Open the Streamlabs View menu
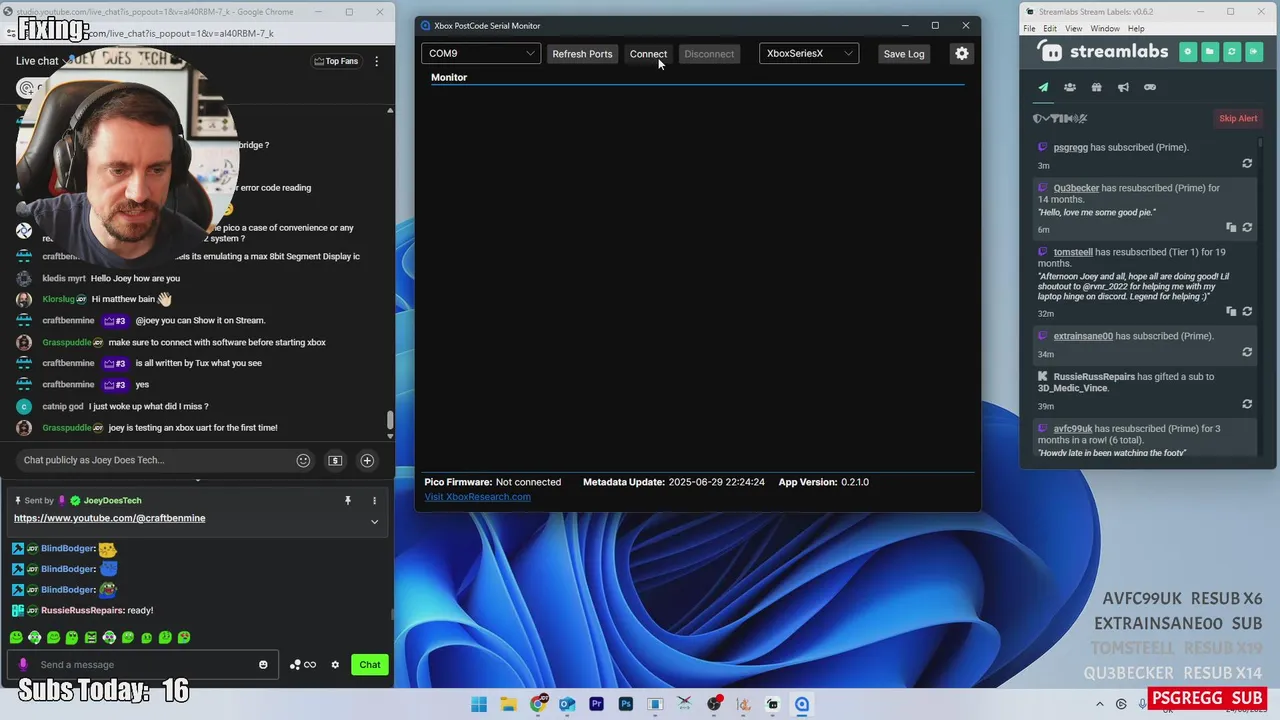The width and height of the screenshot is (1280, 720). click(1073, 28)
